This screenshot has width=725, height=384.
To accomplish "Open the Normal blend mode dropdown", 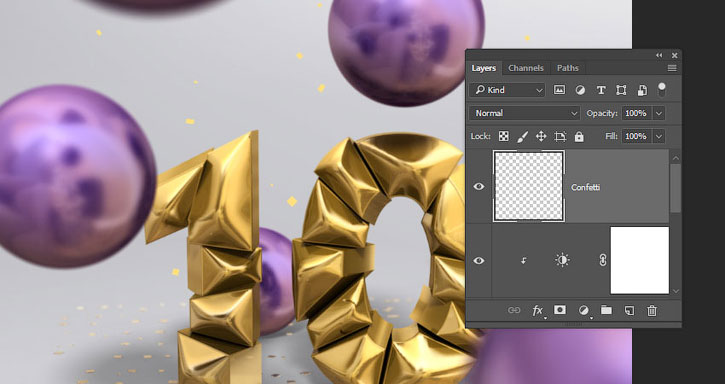I will click(525, 113).
